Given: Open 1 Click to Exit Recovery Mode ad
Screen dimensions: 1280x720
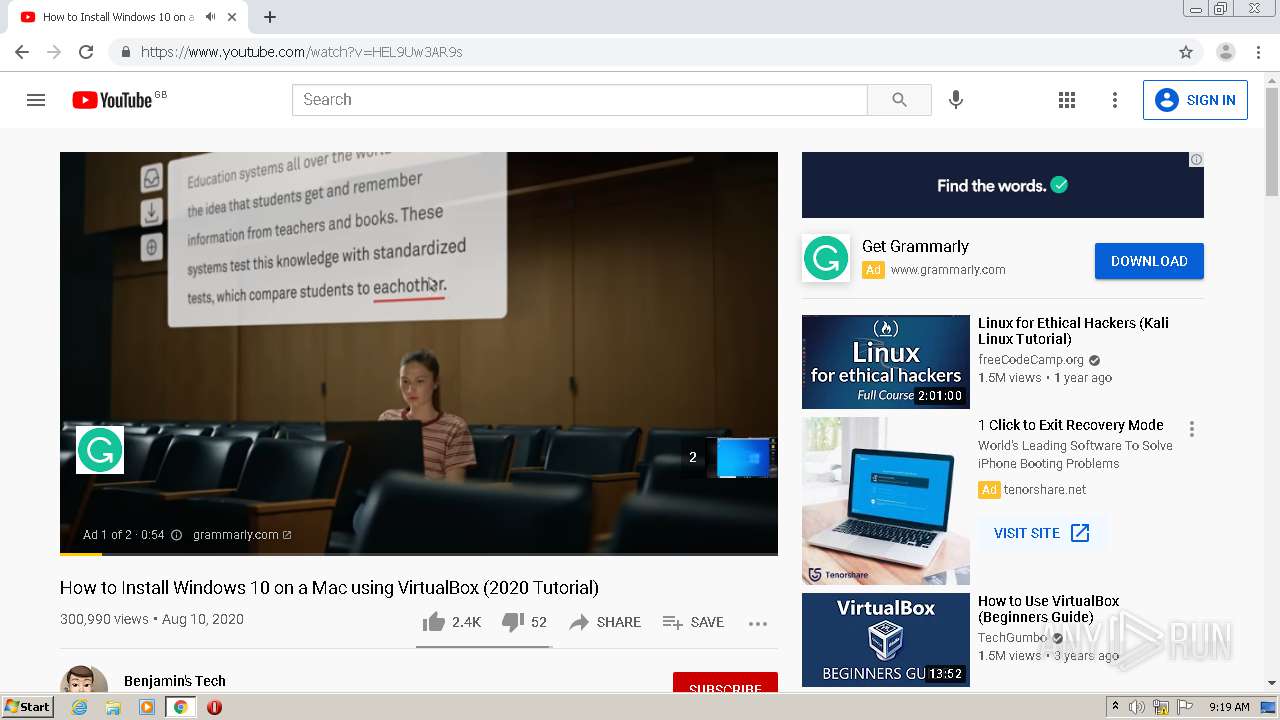Looking at the screenshot, I should tap(1071, 425).
